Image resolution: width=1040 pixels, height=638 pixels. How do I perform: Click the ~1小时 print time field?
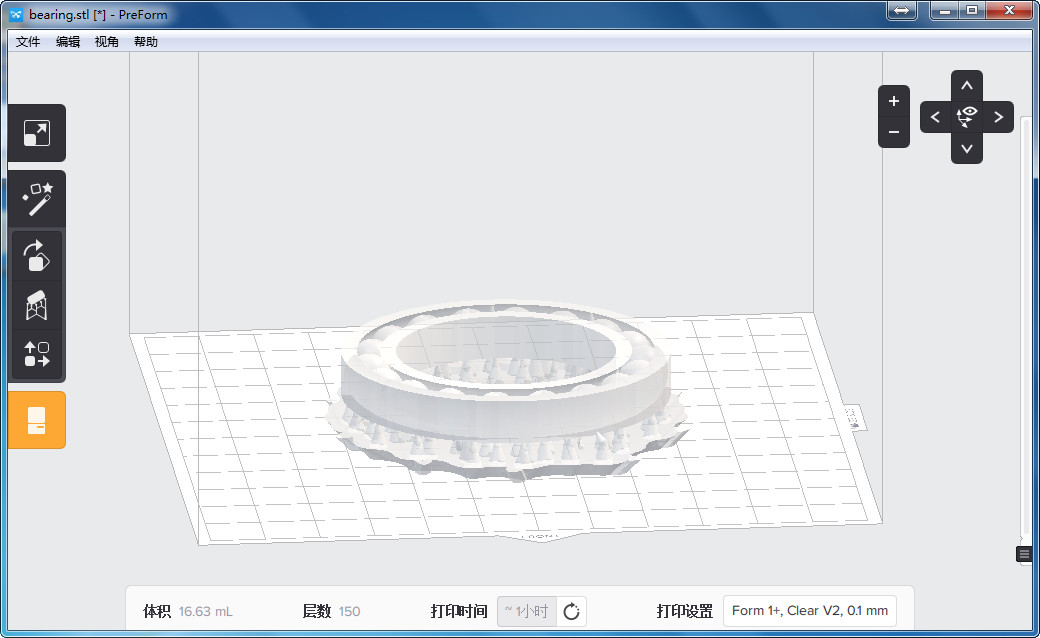point(527,611)
